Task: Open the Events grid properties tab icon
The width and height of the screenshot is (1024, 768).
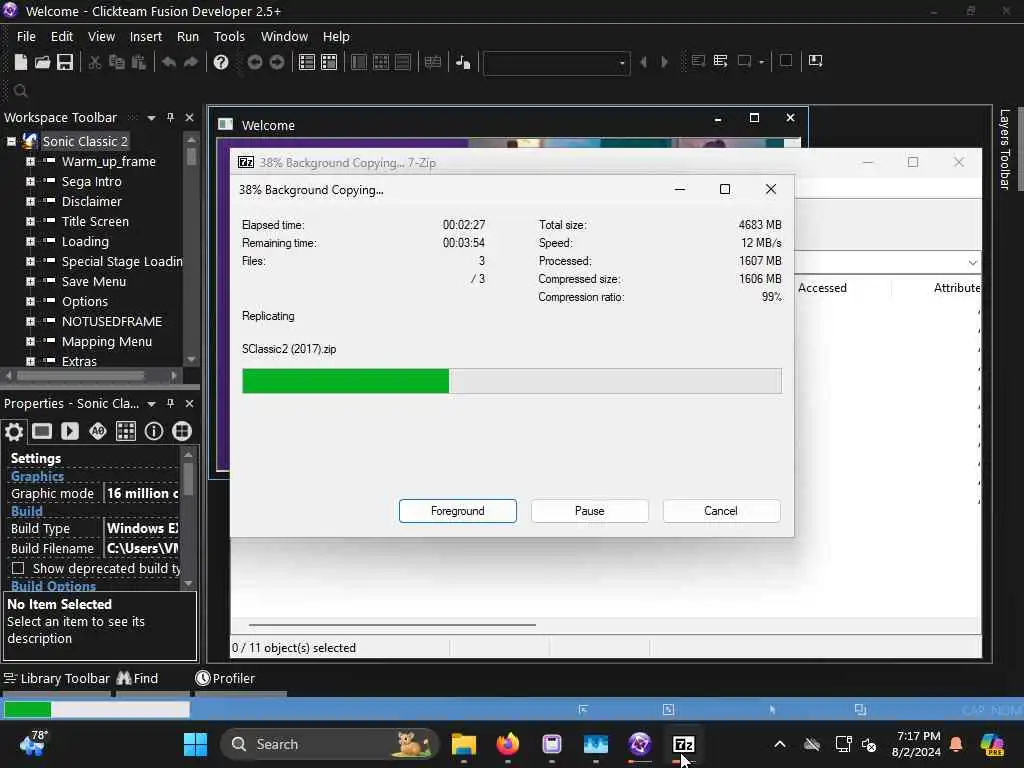Action: (x=126, y=432)
